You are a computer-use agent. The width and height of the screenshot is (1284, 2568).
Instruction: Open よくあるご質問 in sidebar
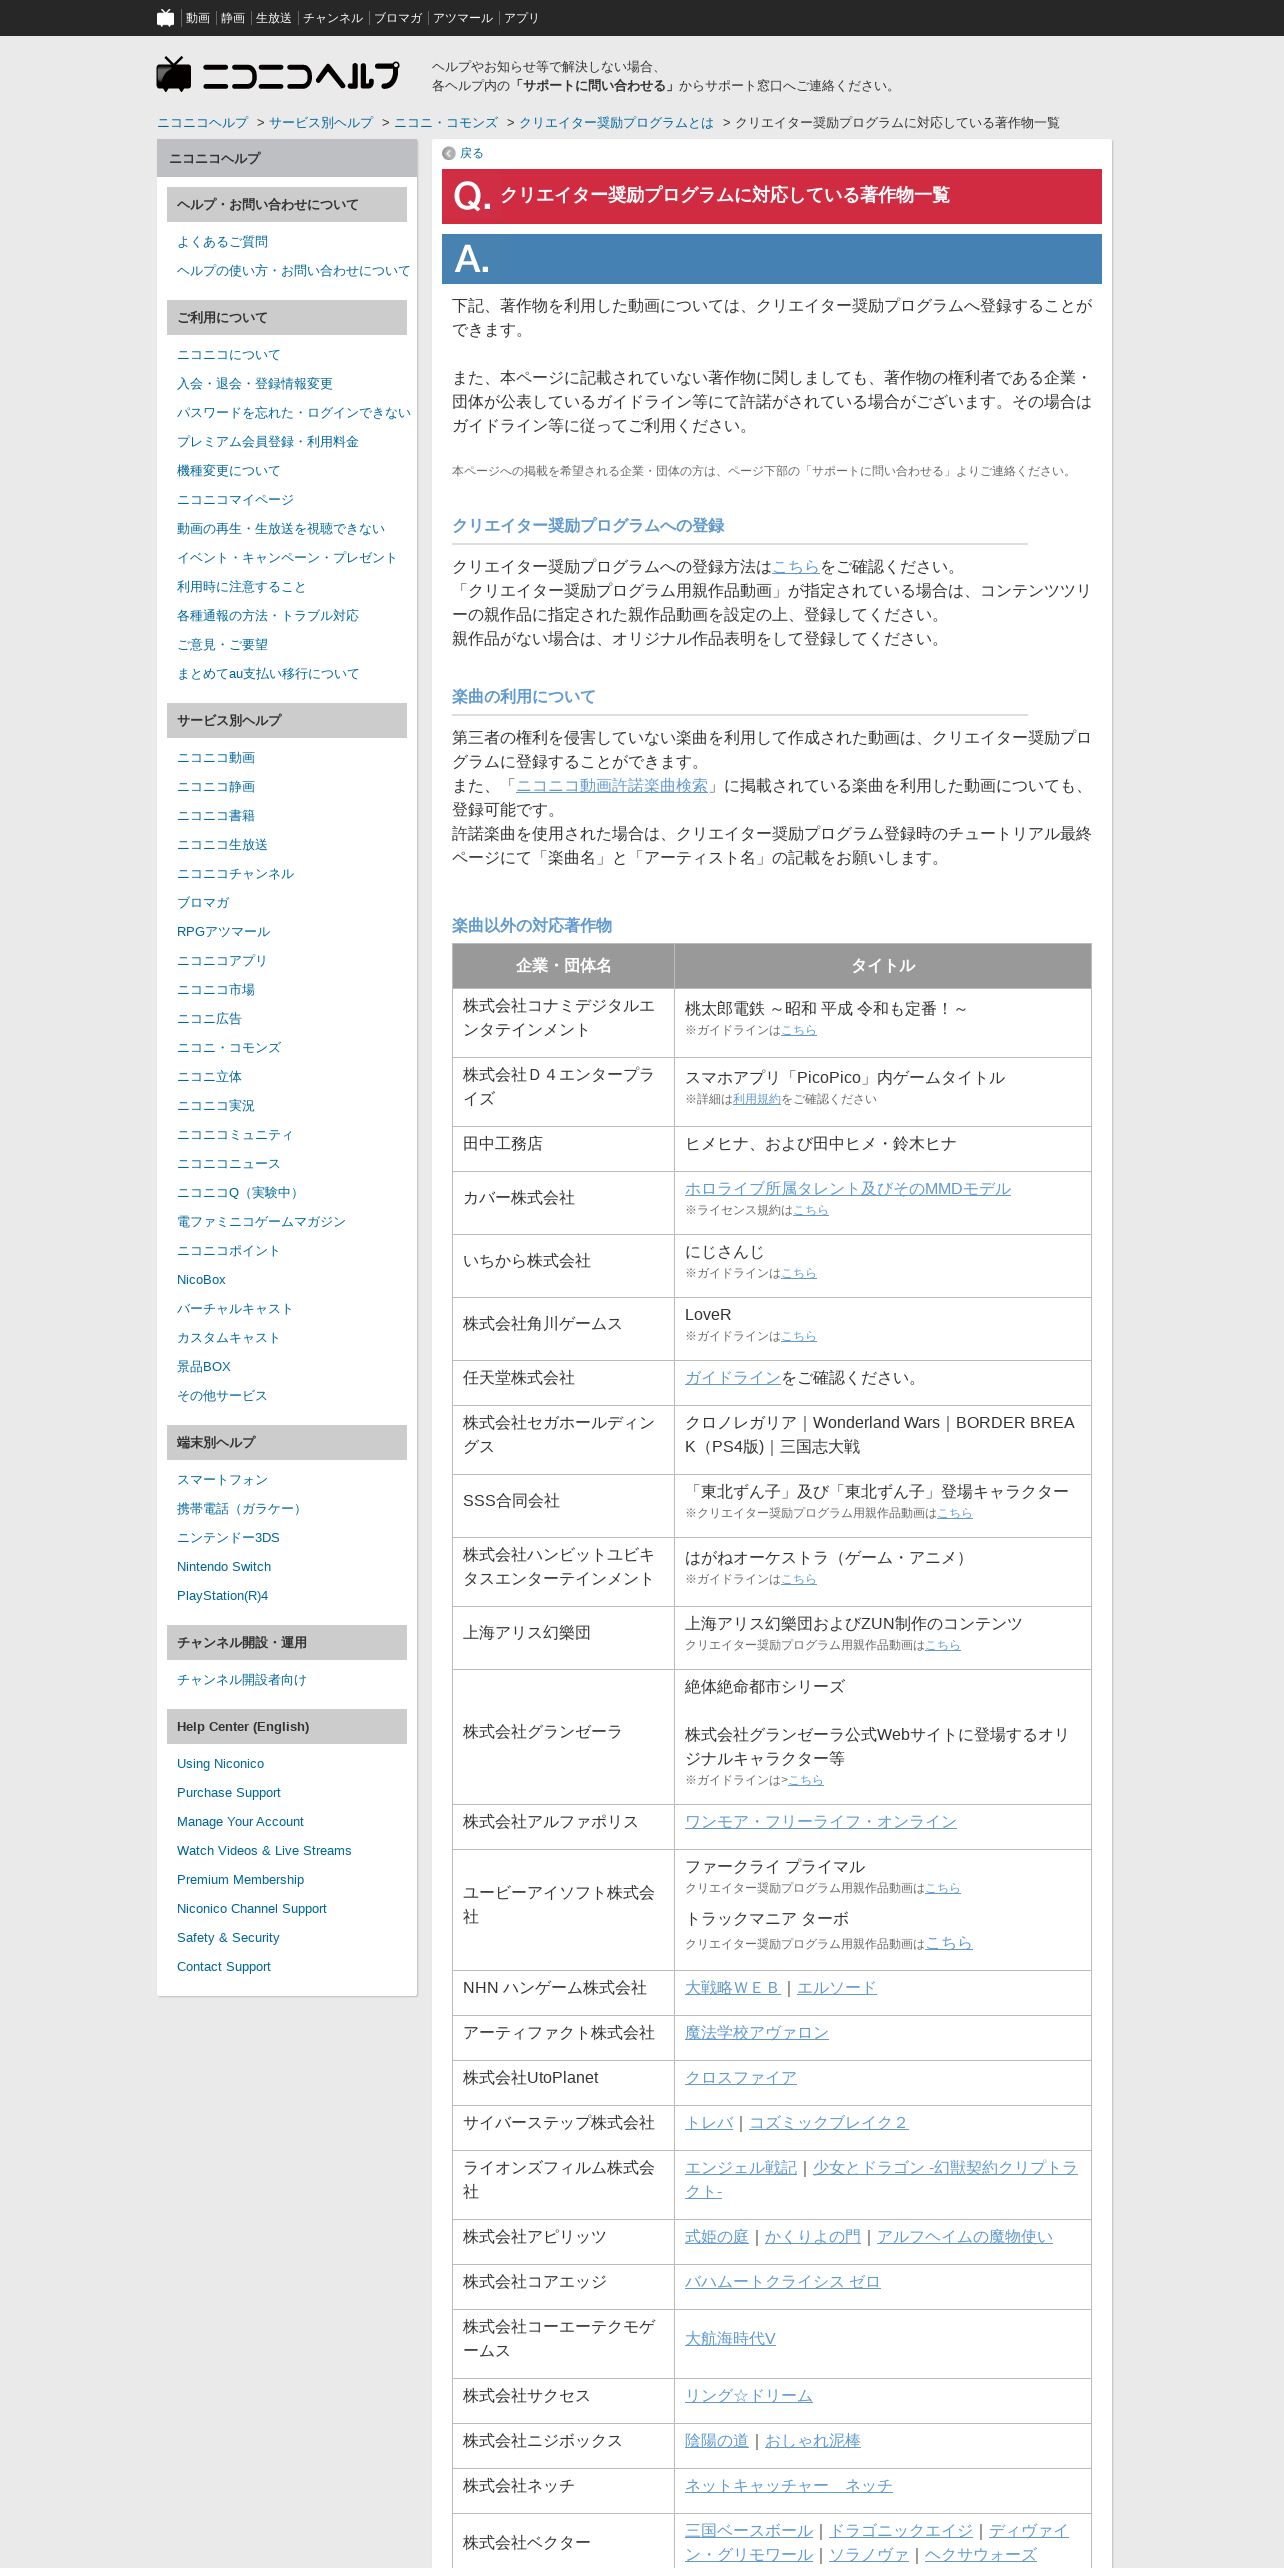point(222,242)
